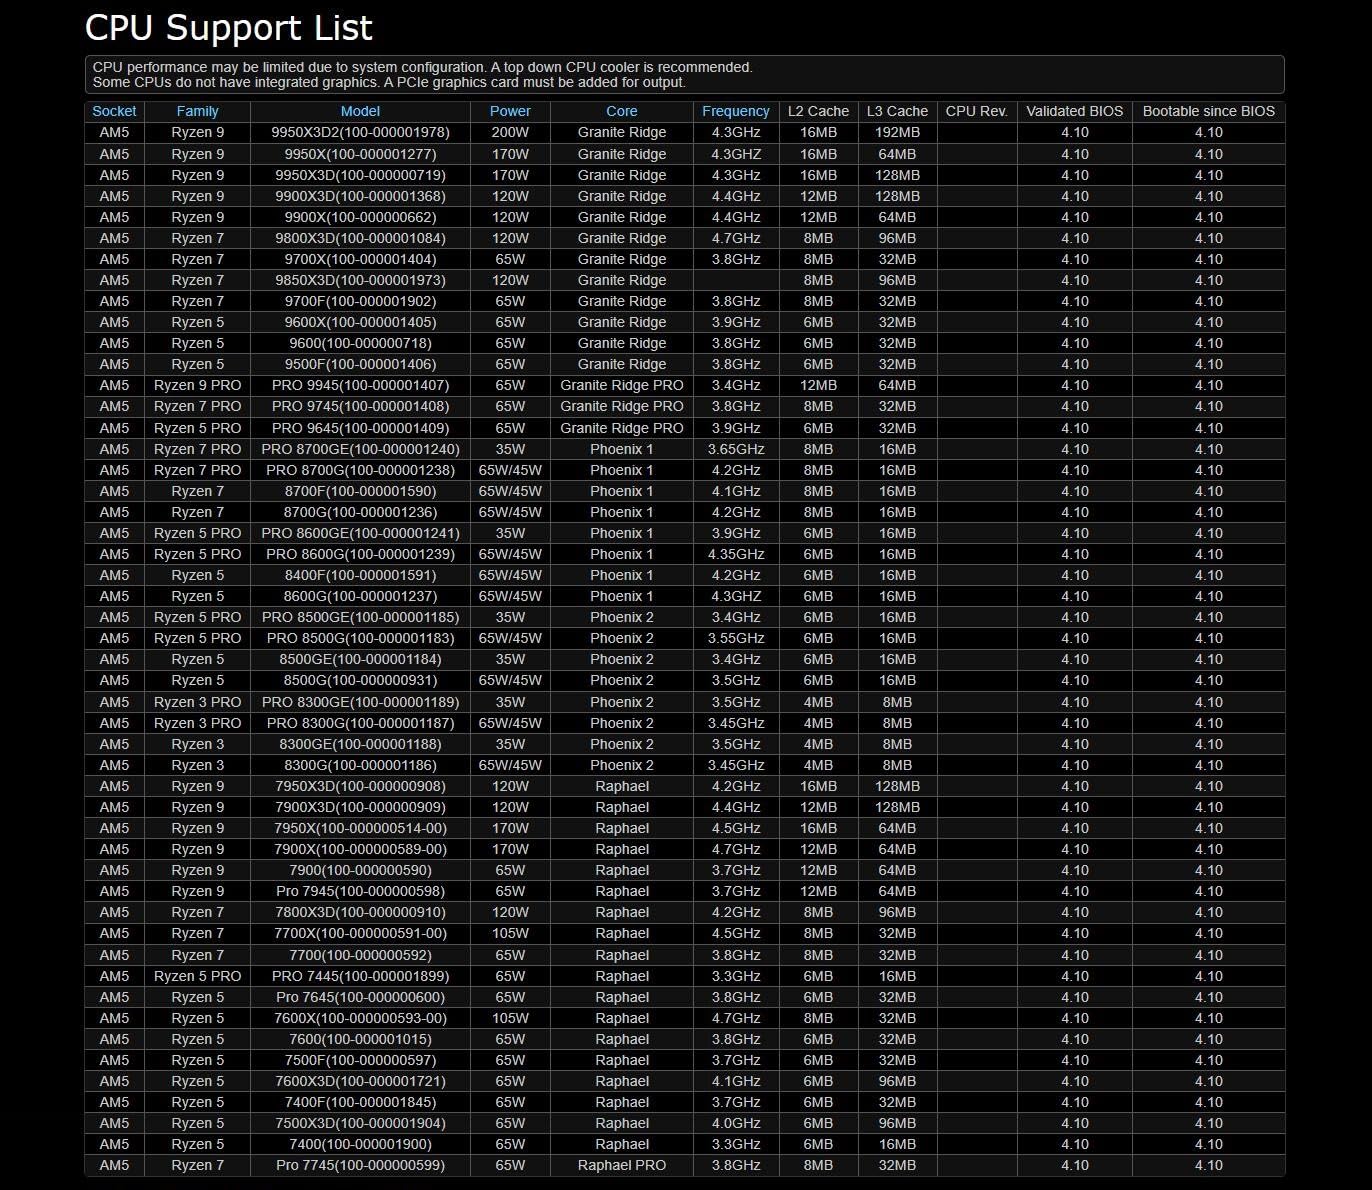This screenshot has width=1372, height=1190.
Task: Select model 9850X3D(100-000001973)
Action: (360, 280)
